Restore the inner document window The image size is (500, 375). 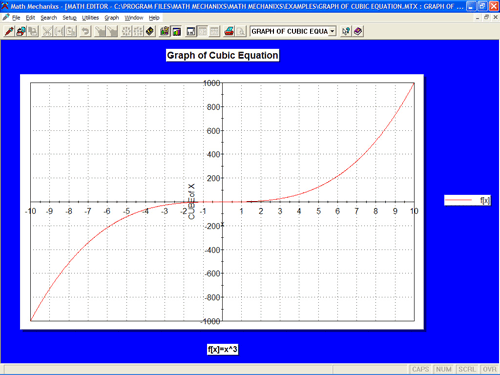tap(486, 17)
